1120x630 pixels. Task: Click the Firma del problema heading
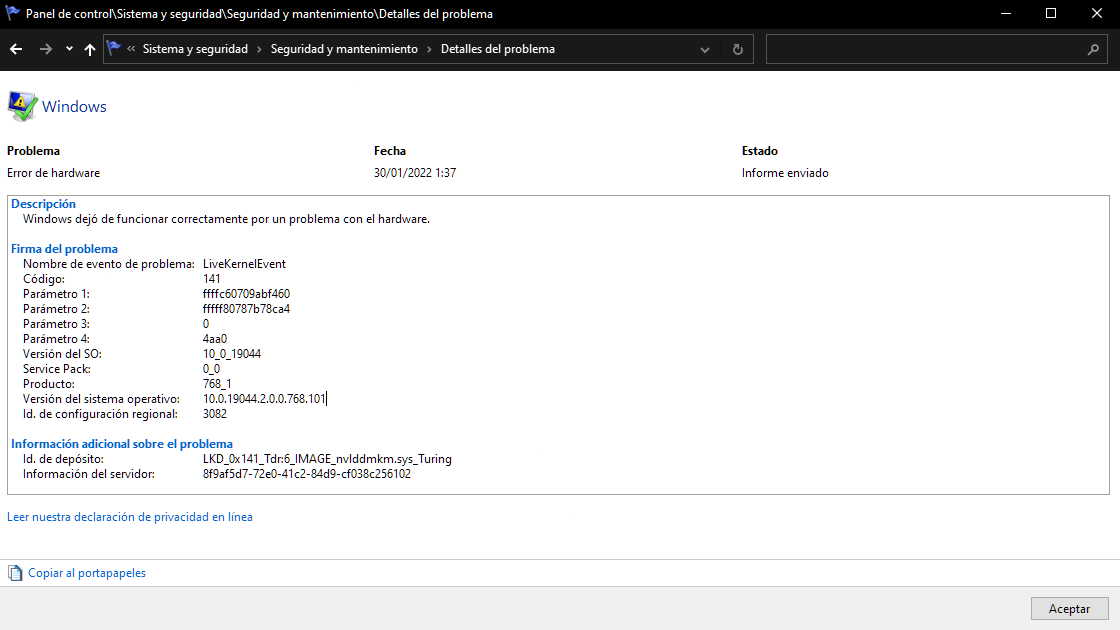(64, 249)
